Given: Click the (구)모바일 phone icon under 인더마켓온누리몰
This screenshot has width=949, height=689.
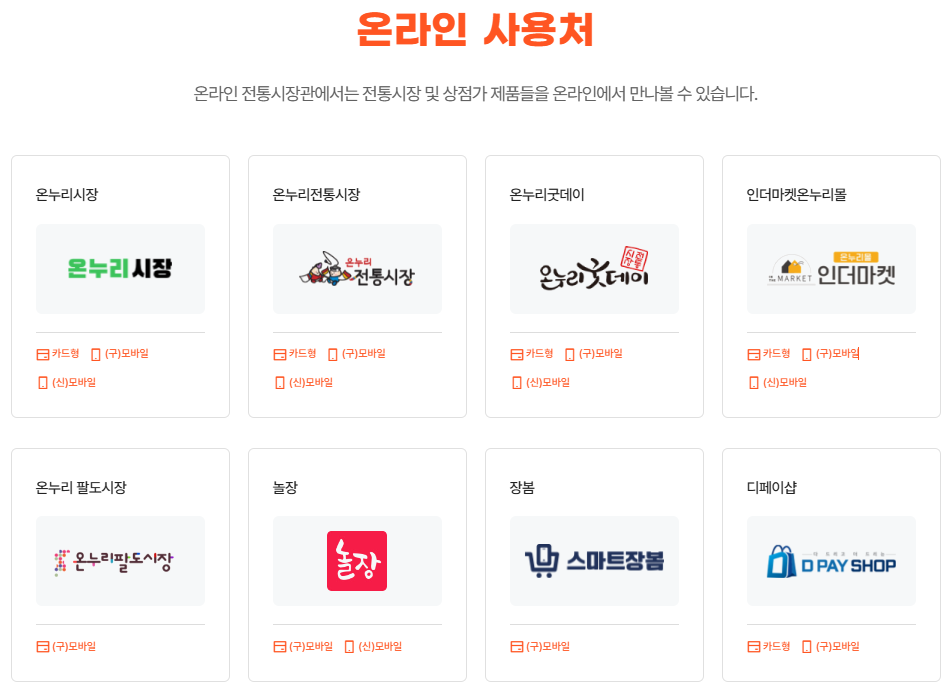Looking at the screenshot, I should [x=807, y=355].
